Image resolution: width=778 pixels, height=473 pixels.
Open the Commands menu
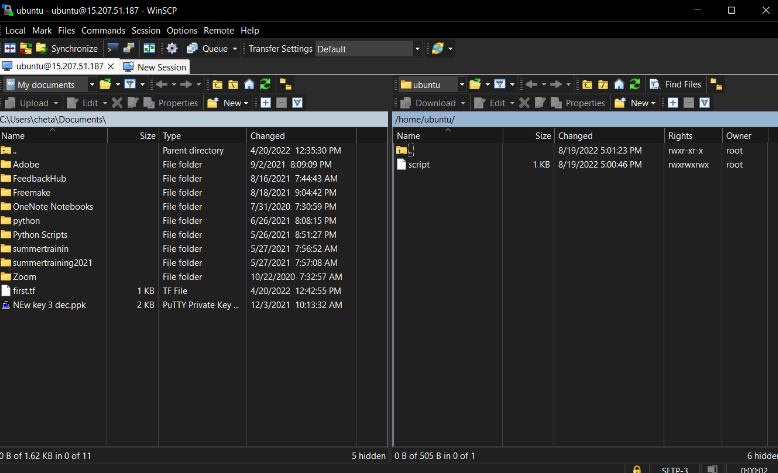tap(103, 31)
